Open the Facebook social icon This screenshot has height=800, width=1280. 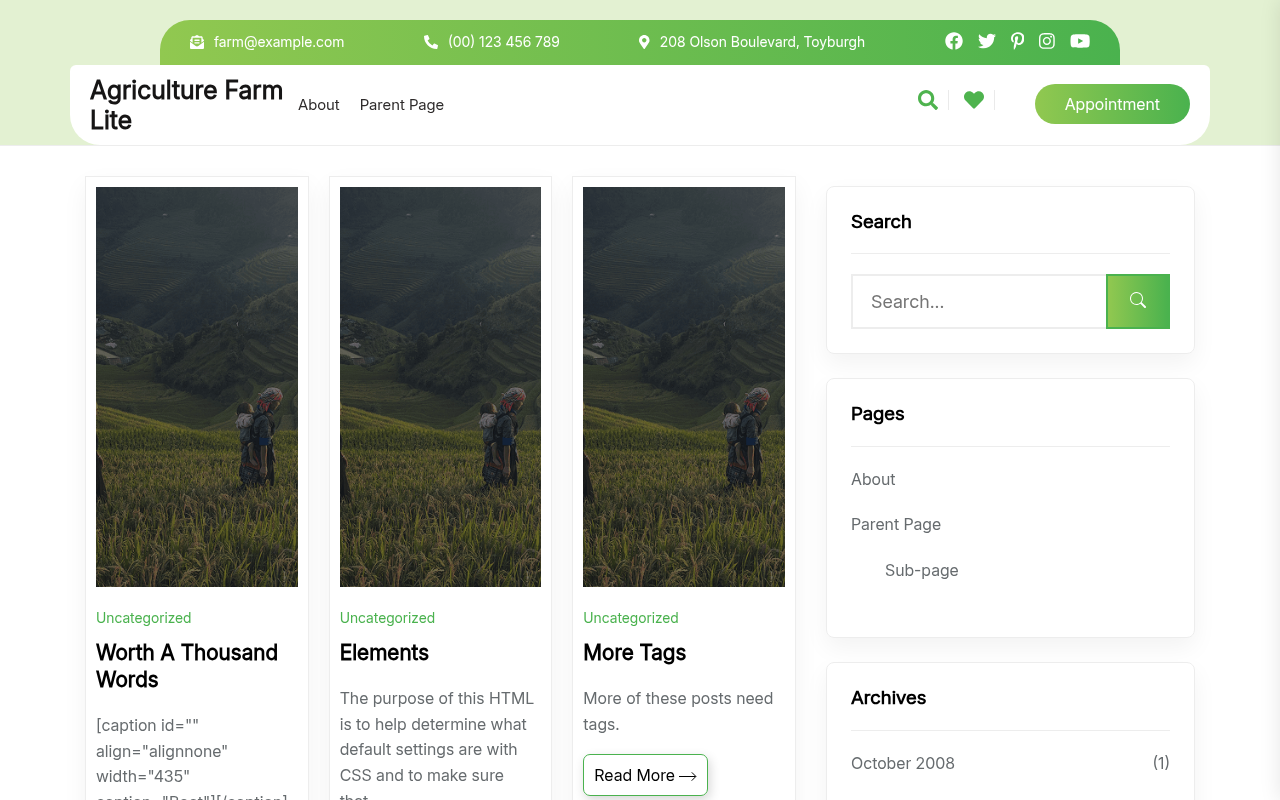tap(954, 41)
